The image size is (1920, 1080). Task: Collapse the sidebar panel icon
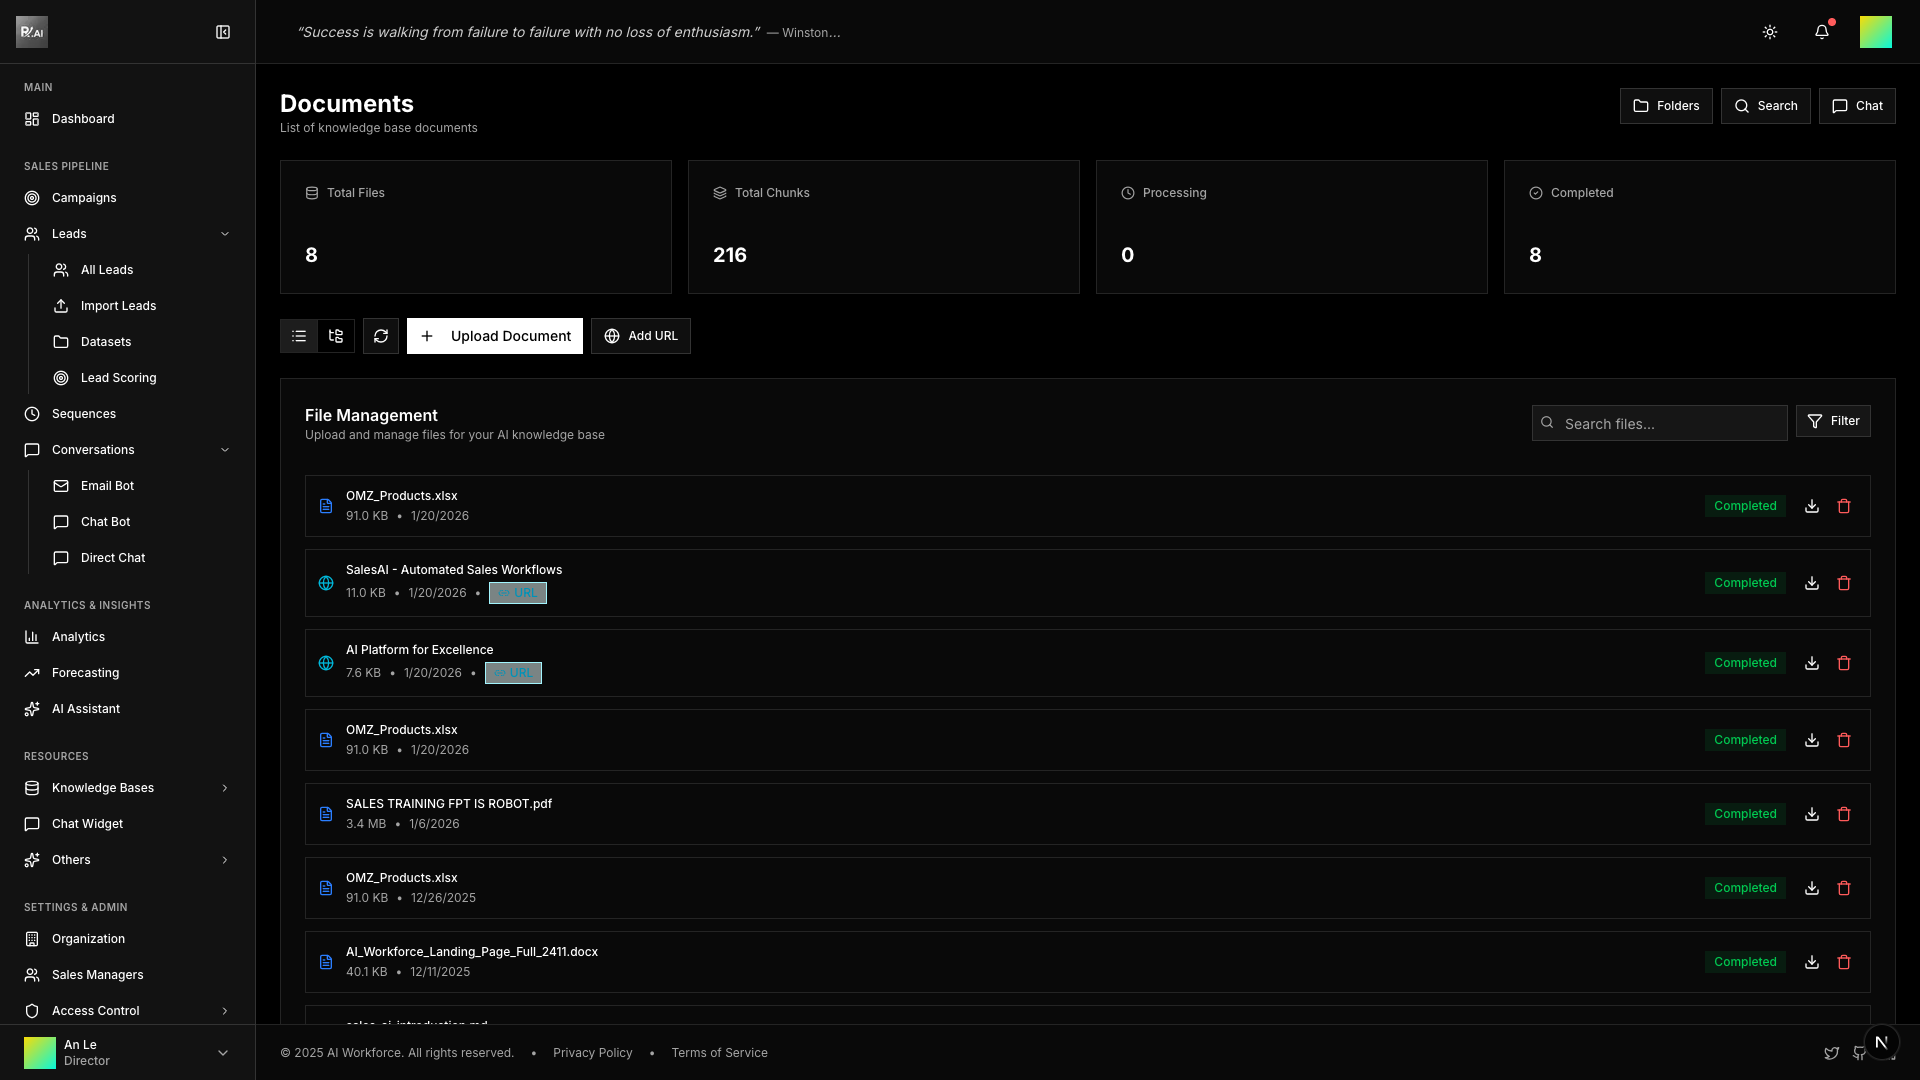pyautogui.click(x=223, y=32)
